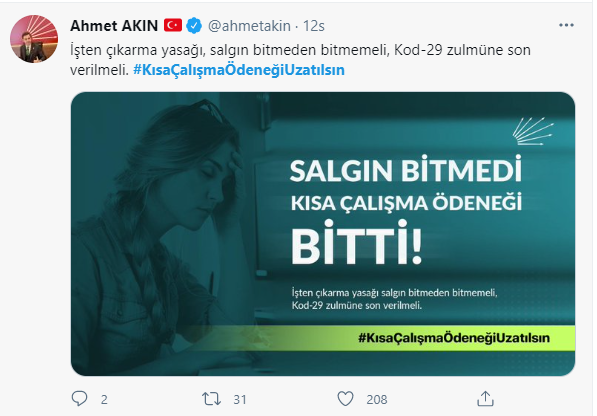The width and height of the screenshot is (597, 416).
Task: Click the party logo inside the image
Action: (x=533, y=131)
